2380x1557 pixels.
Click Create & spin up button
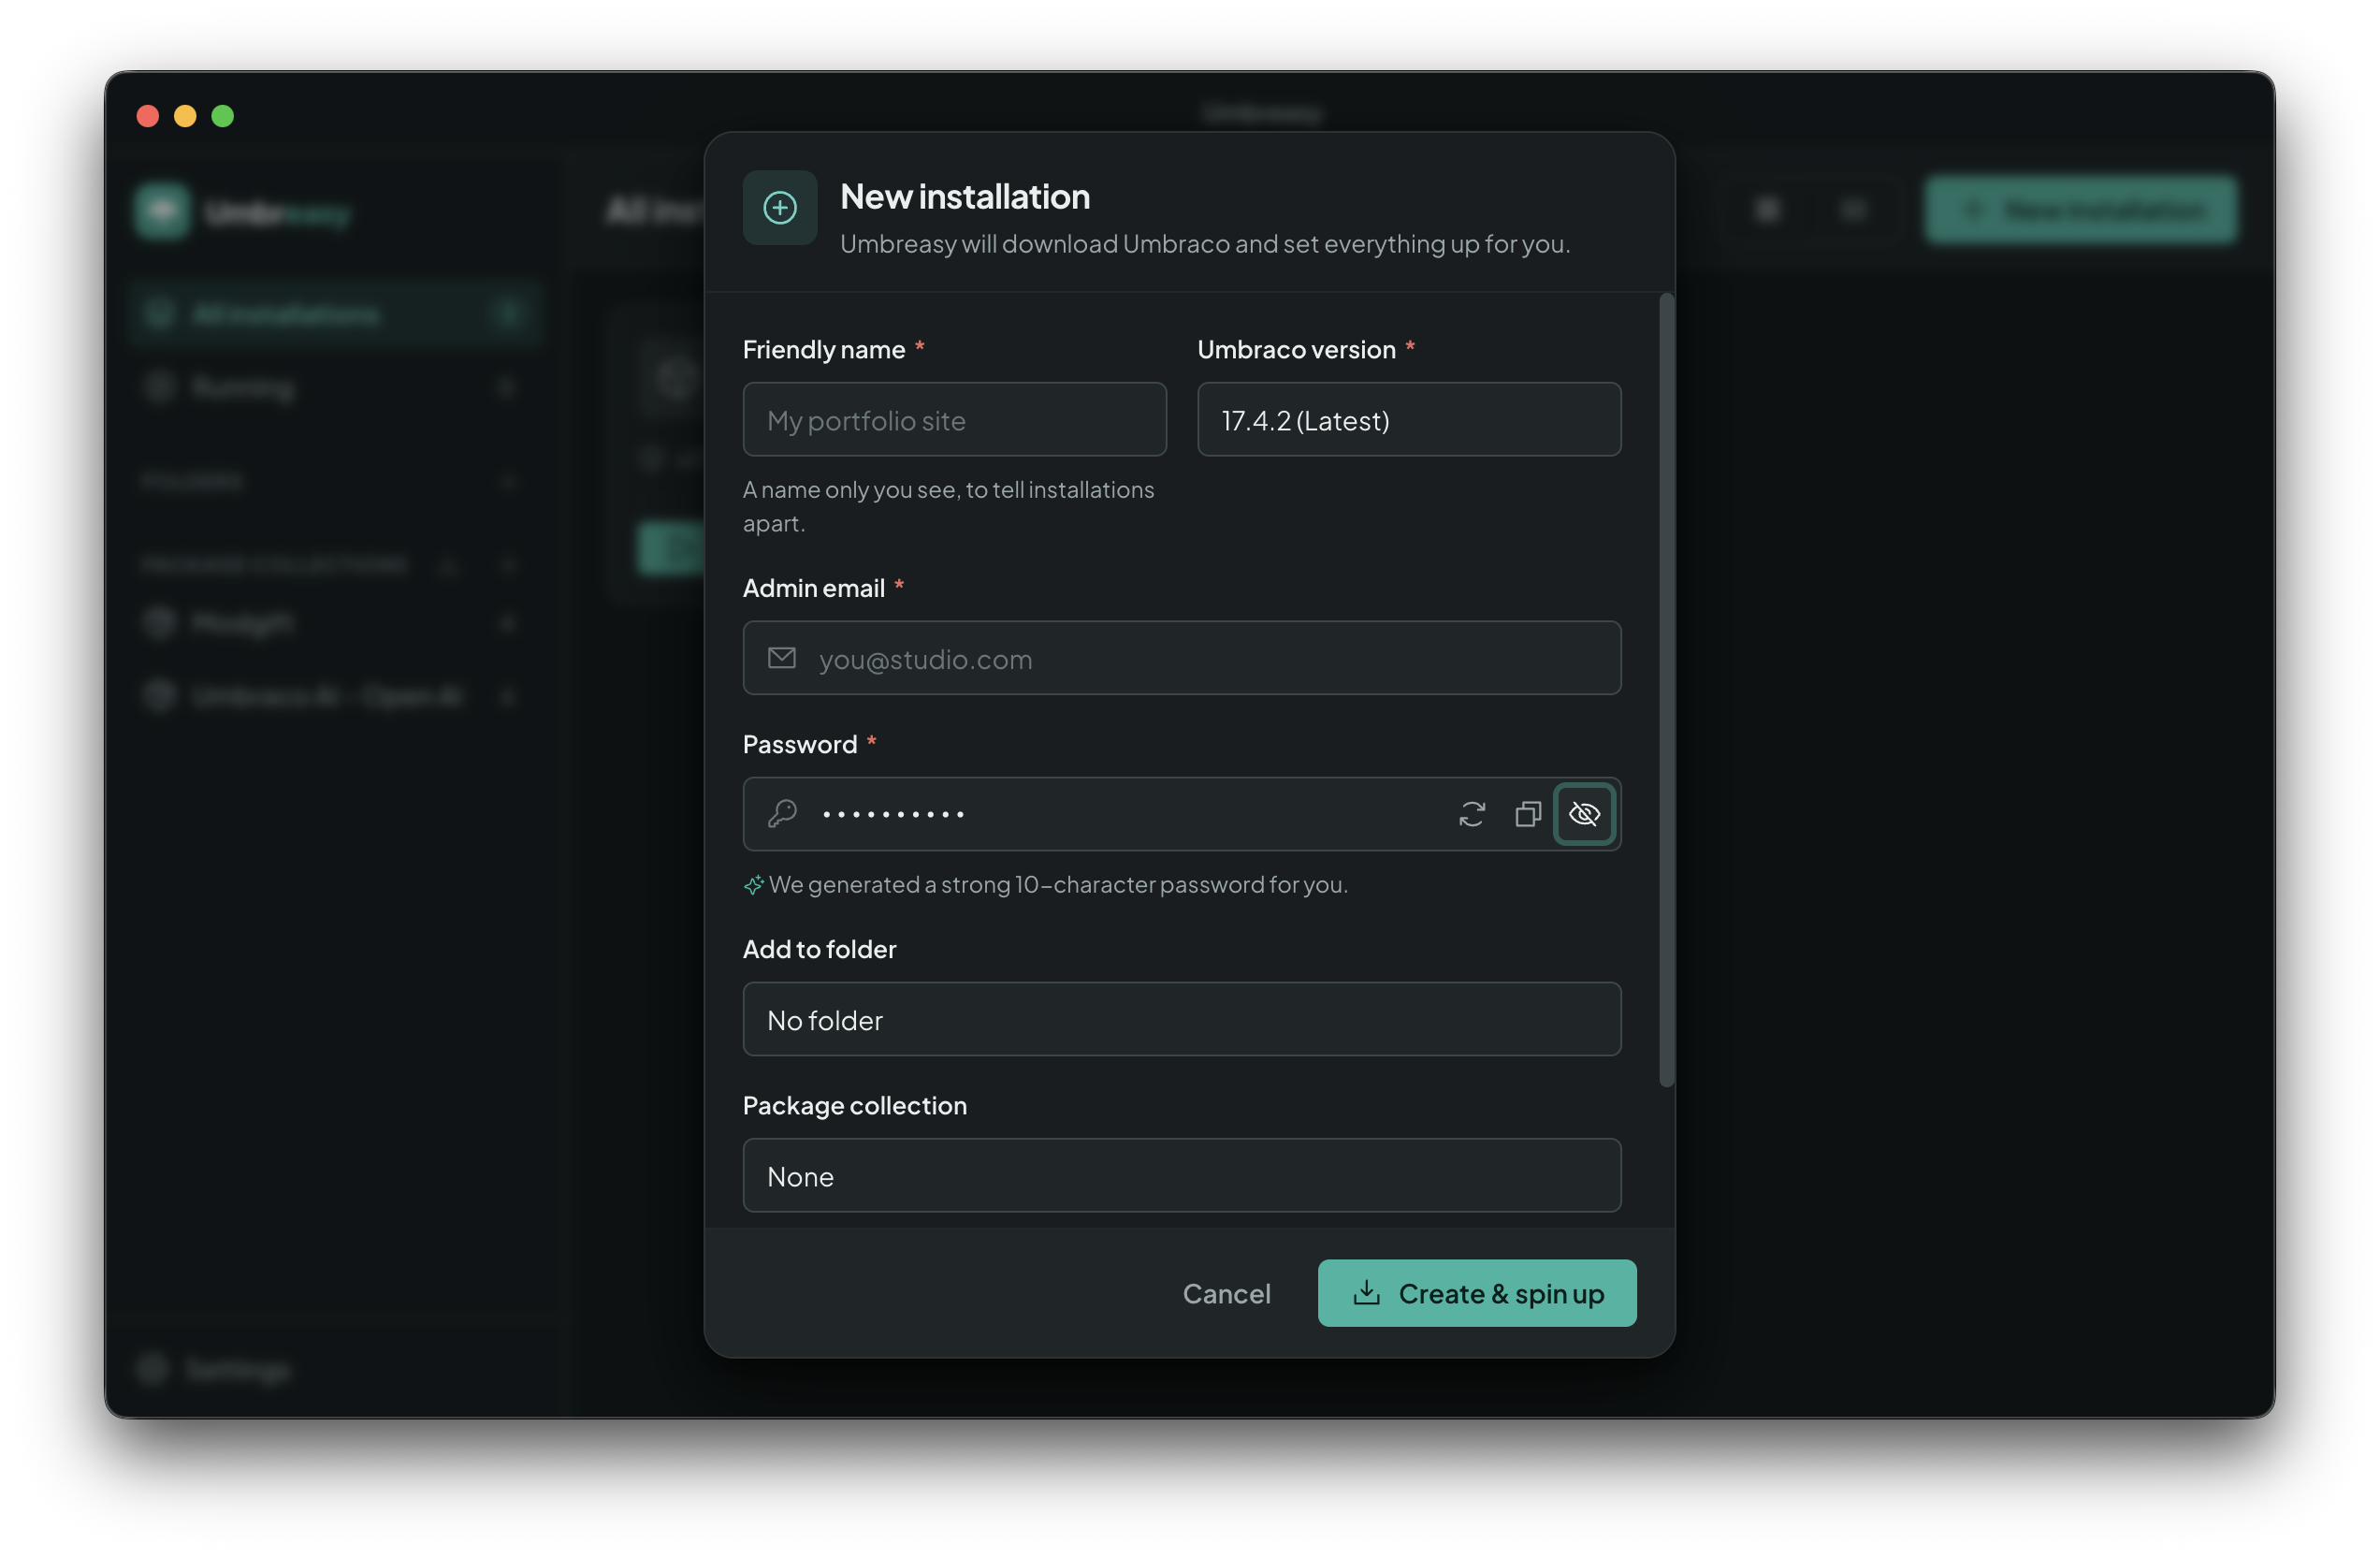point(1476,1293)
